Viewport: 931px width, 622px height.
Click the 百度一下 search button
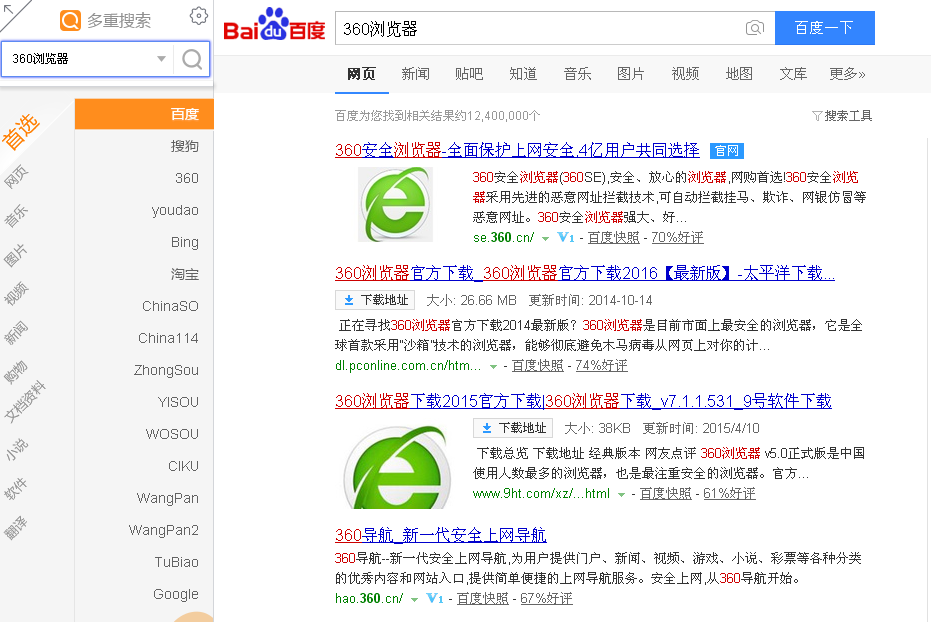(825, 28)
